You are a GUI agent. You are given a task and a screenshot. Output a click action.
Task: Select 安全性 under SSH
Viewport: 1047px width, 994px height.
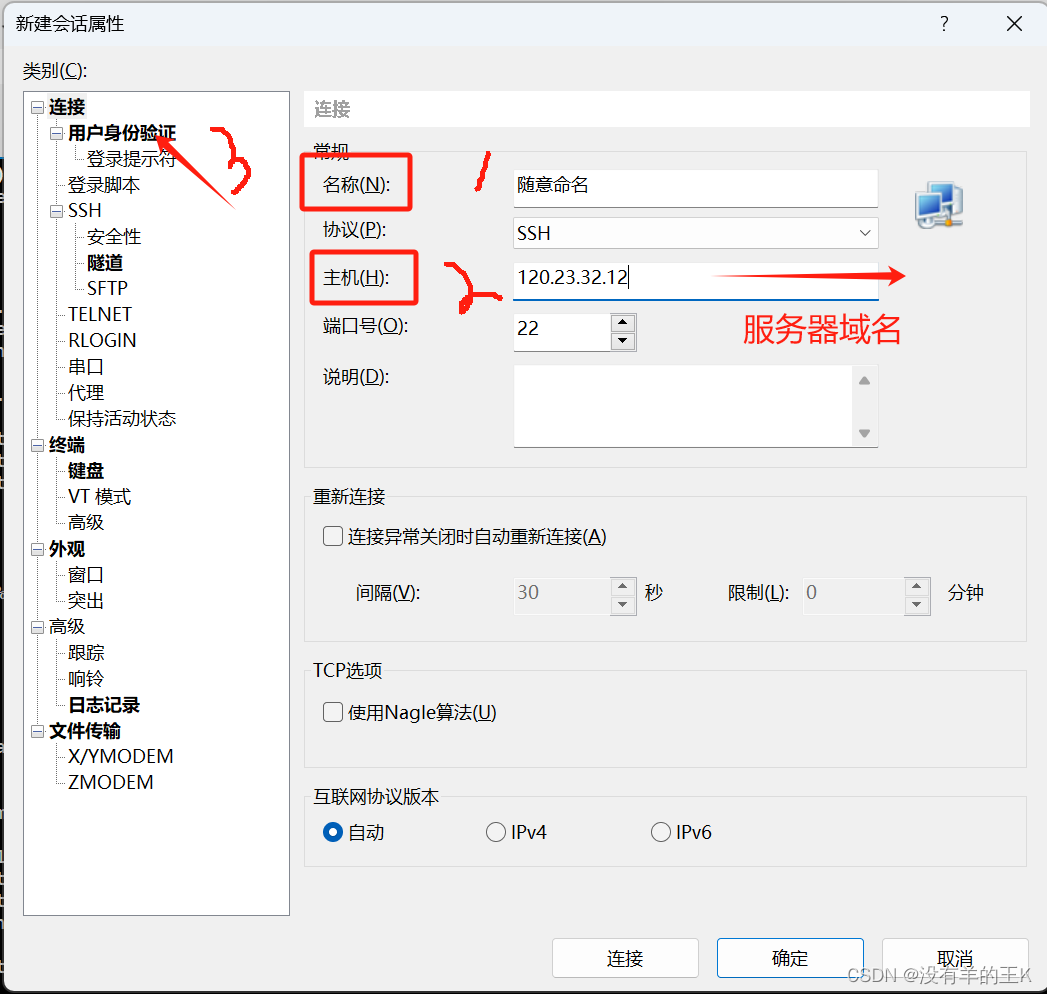click(x=114, y=236)
